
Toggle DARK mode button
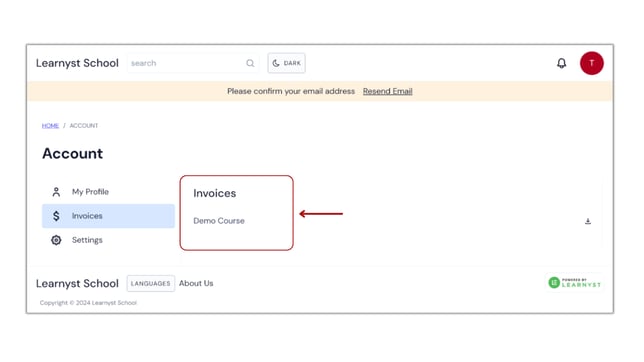point(286,63)
